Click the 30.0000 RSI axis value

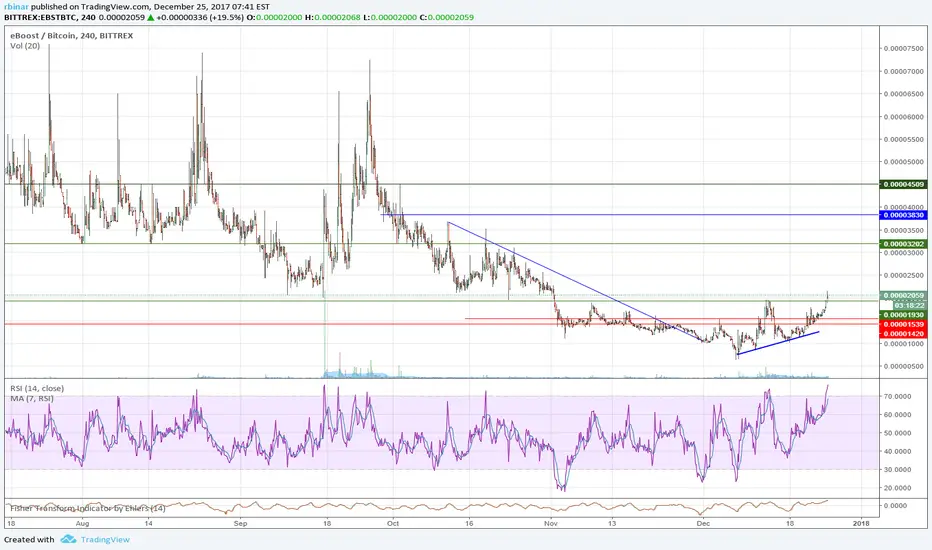coord(898,469)
